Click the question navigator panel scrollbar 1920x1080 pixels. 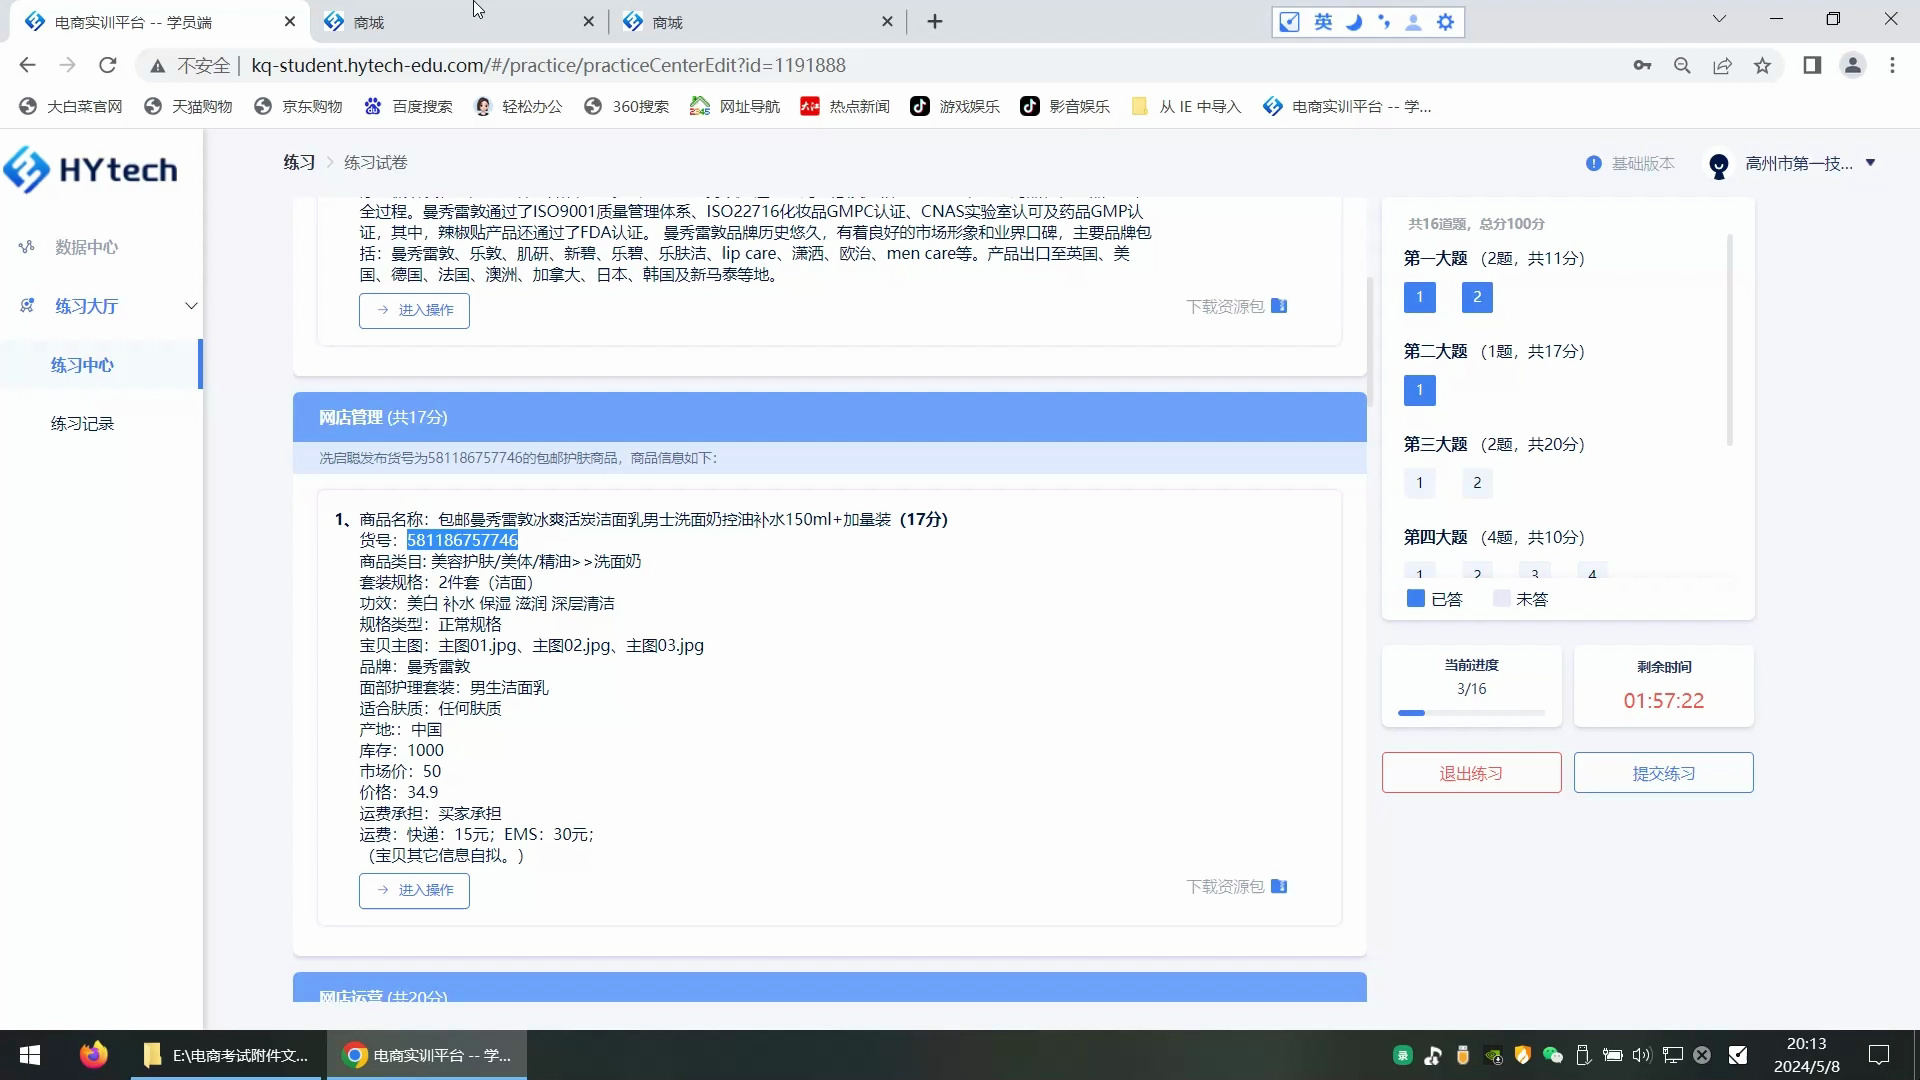(x=1729, y=340)
